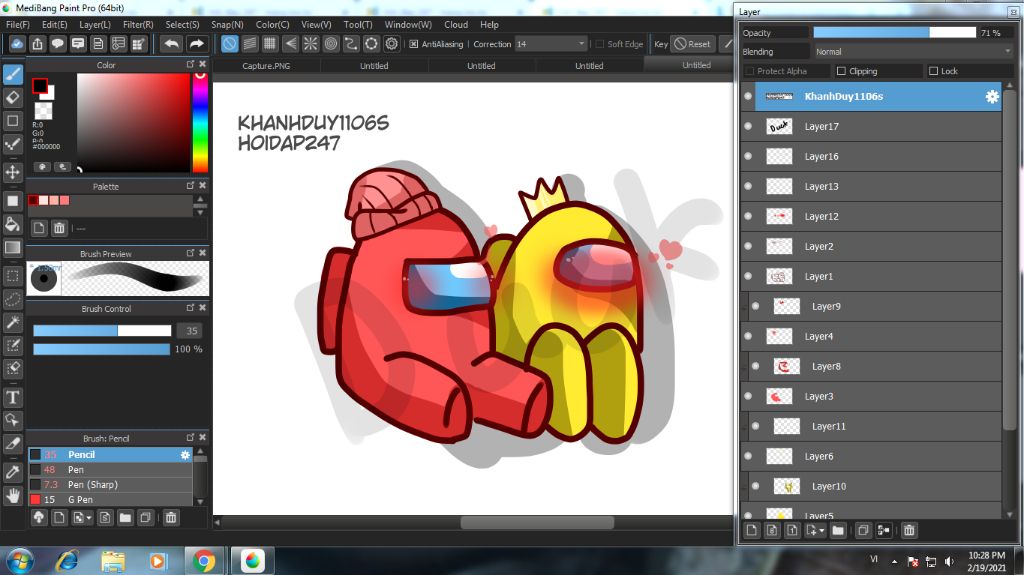
Task: Delete palette color with trash icon
Action: point(59,227)
